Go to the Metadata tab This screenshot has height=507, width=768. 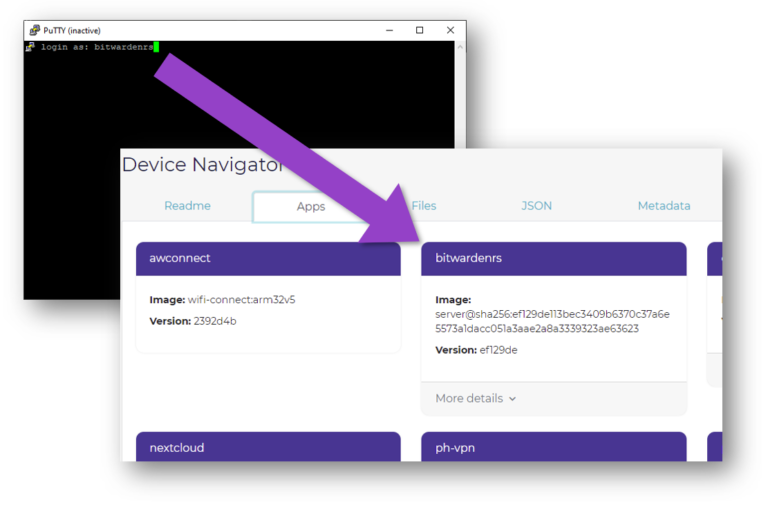click(x=664, y=206)
